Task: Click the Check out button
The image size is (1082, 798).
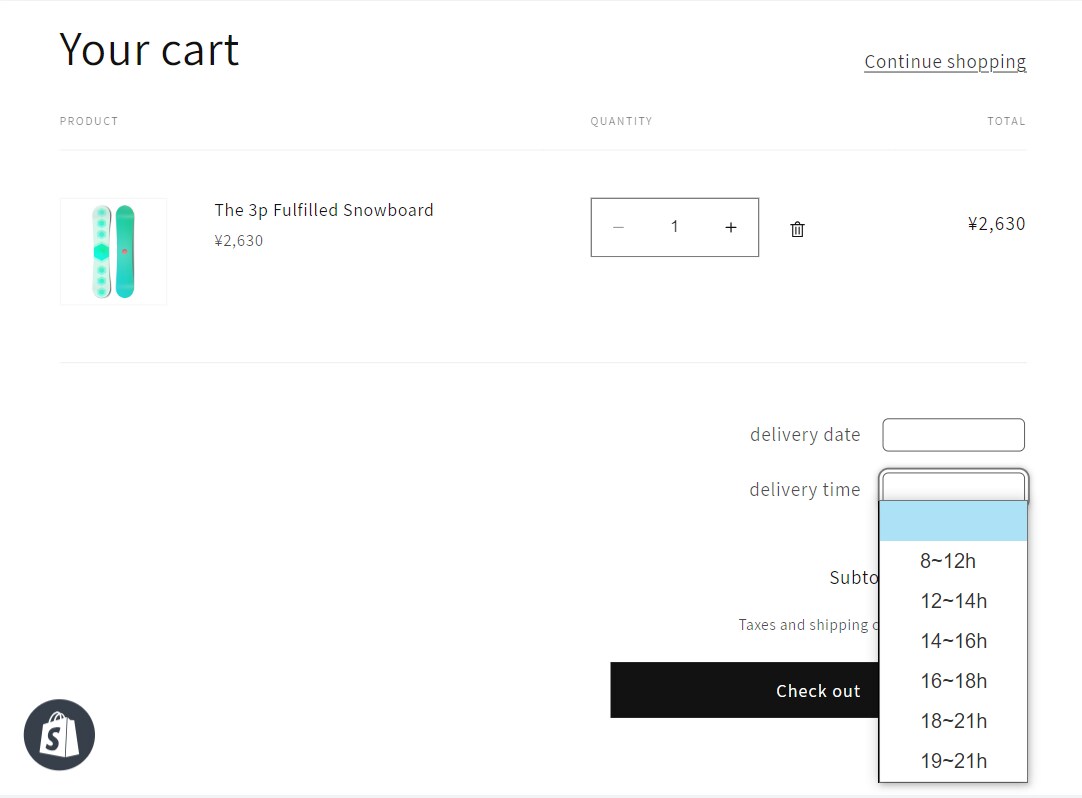Action: [x=745, y=690]
